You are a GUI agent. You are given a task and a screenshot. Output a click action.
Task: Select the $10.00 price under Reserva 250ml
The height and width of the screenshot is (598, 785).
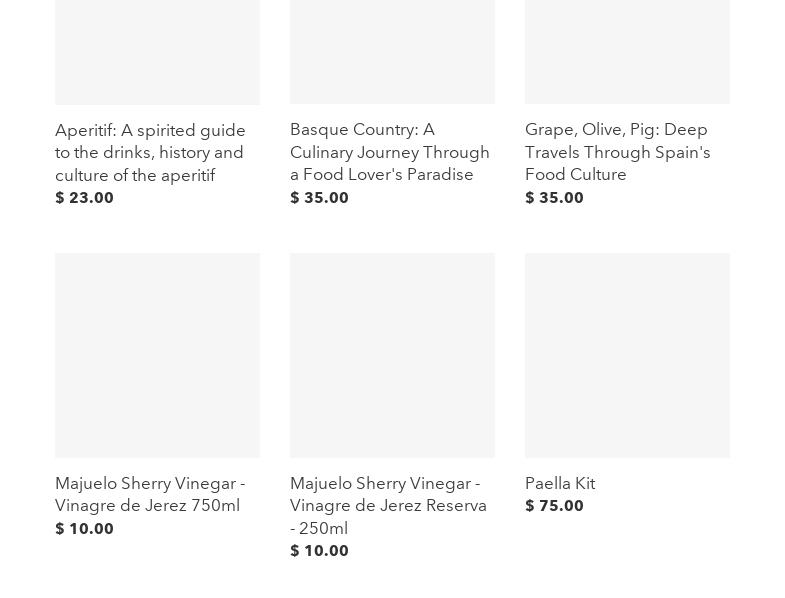[x=320, y=551]
